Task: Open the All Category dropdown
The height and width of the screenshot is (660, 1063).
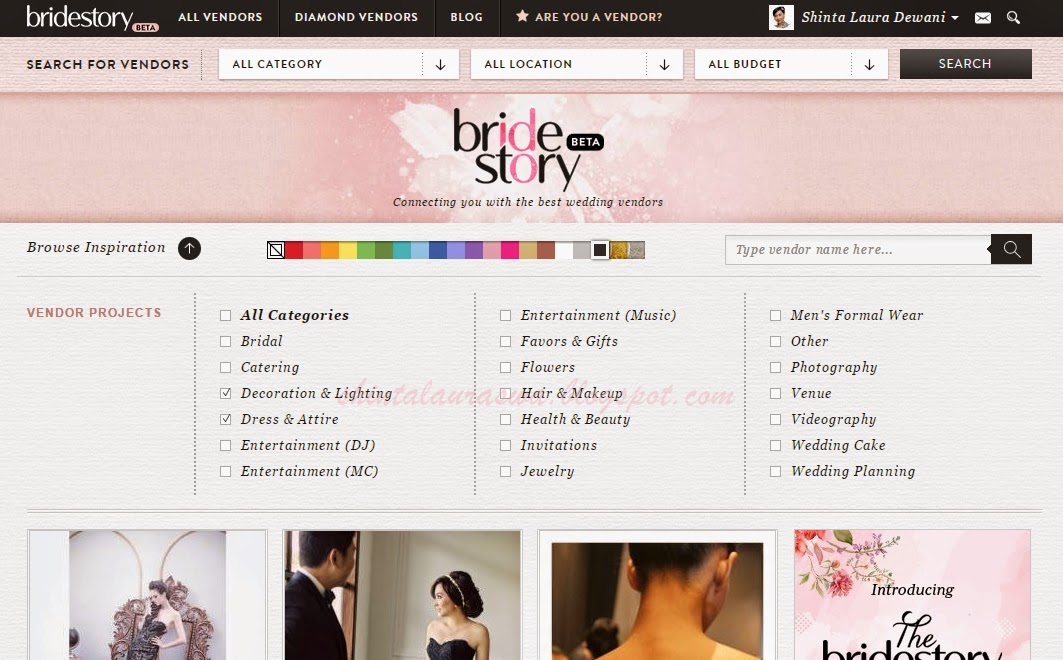Action: click(338, 64)
